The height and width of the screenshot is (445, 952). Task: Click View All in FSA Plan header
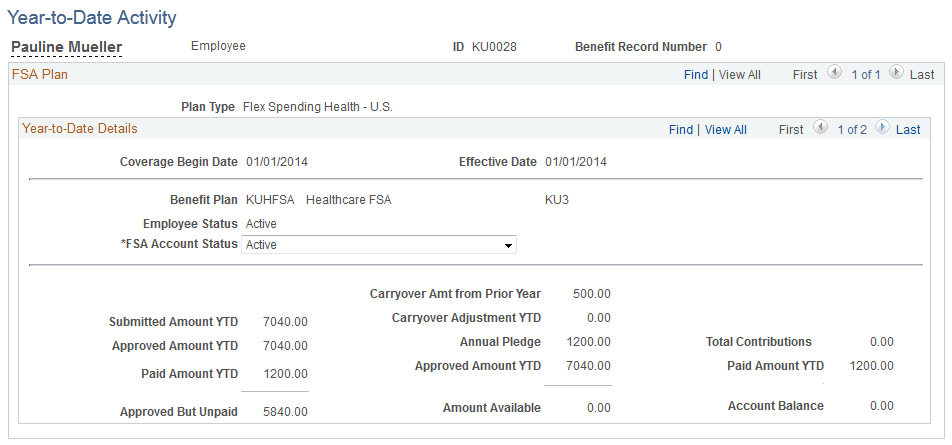pos(740,75)
